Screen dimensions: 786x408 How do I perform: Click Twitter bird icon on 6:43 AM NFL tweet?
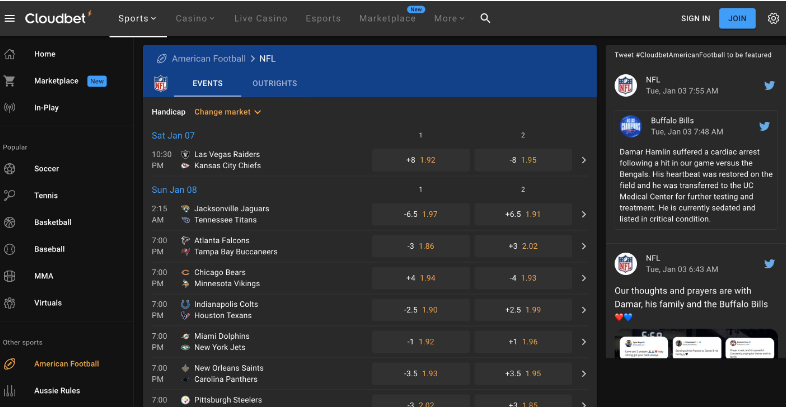point(769,264)
